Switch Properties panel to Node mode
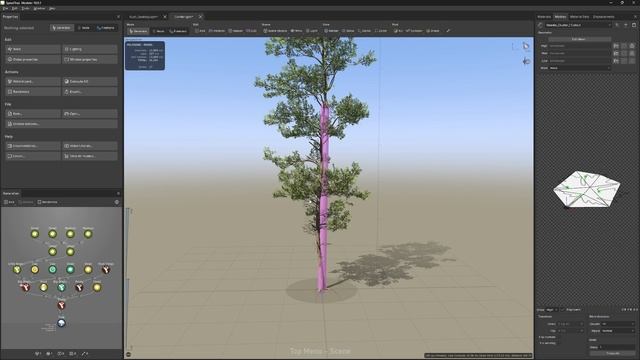Screen dimensions: 640x360 (84, 28)
